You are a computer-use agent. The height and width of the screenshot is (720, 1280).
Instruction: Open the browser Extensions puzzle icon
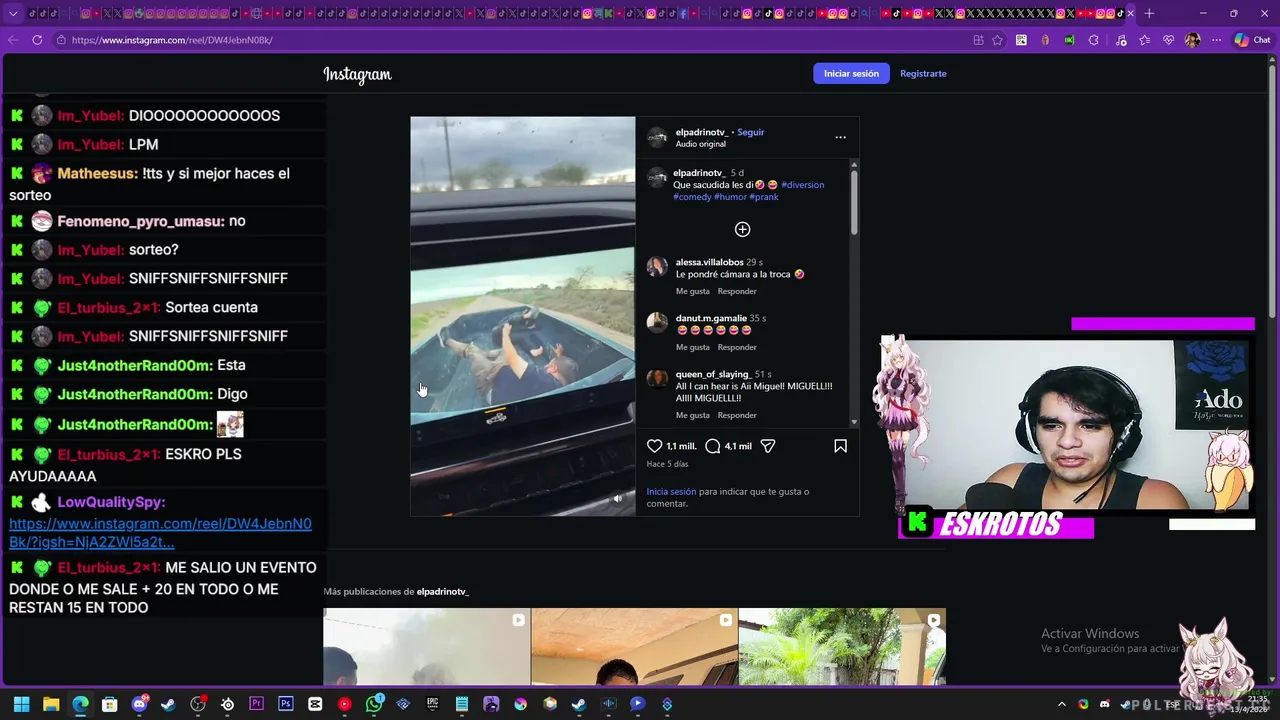tap(1094, 40)
